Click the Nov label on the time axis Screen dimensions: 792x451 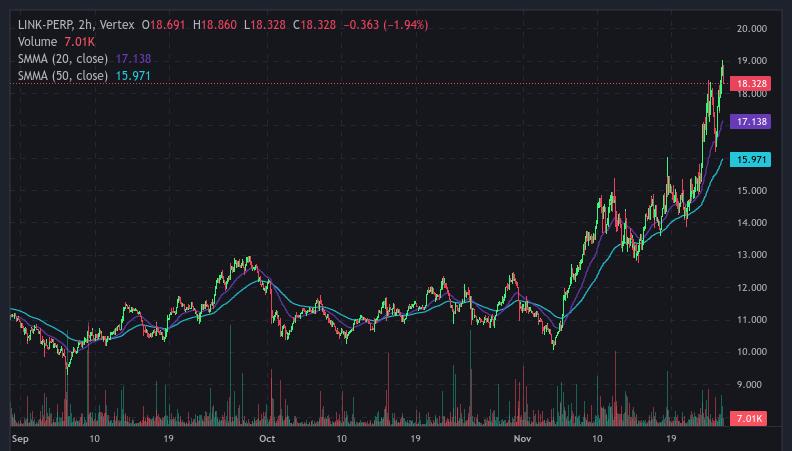pos(522,438)
